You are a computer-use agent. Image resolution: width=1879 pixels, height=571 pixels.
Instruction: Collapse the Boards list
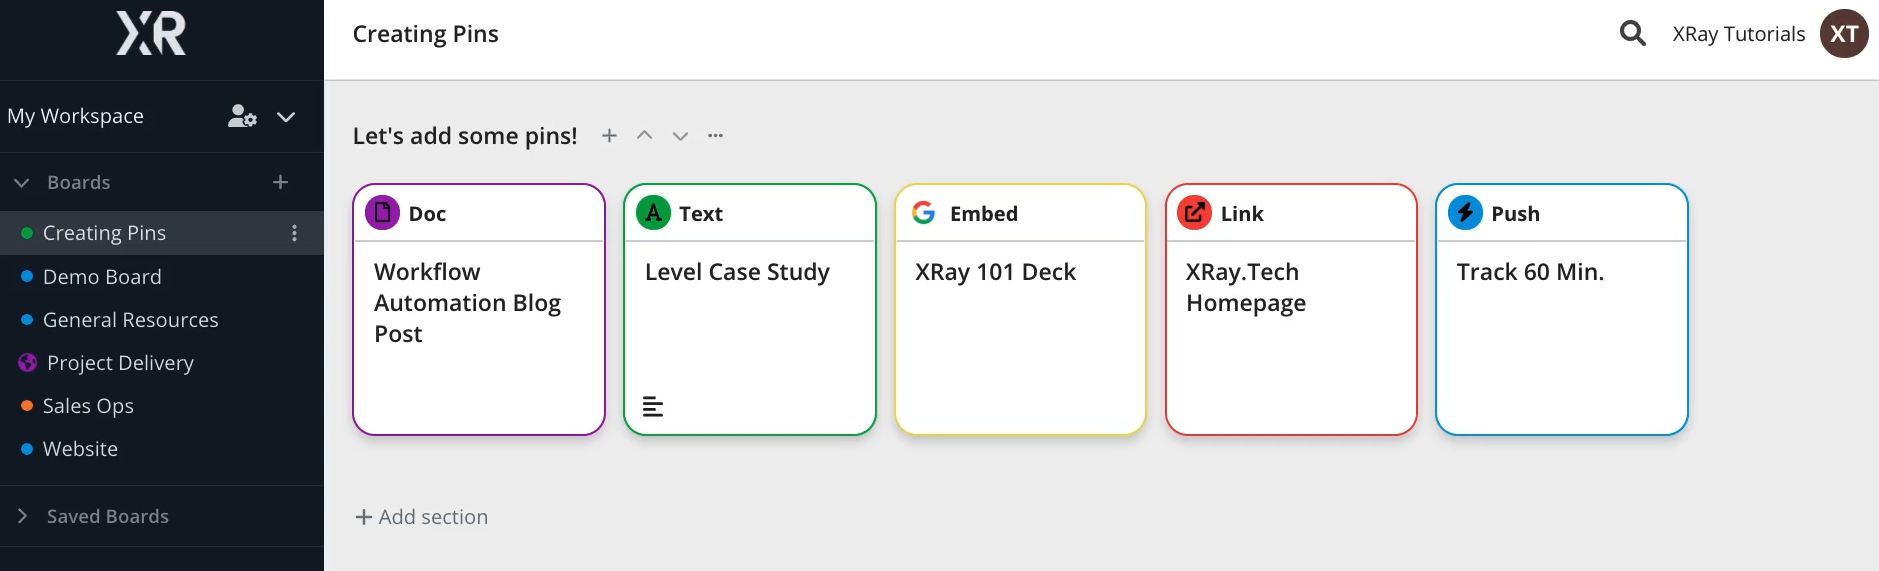[22, 183]
